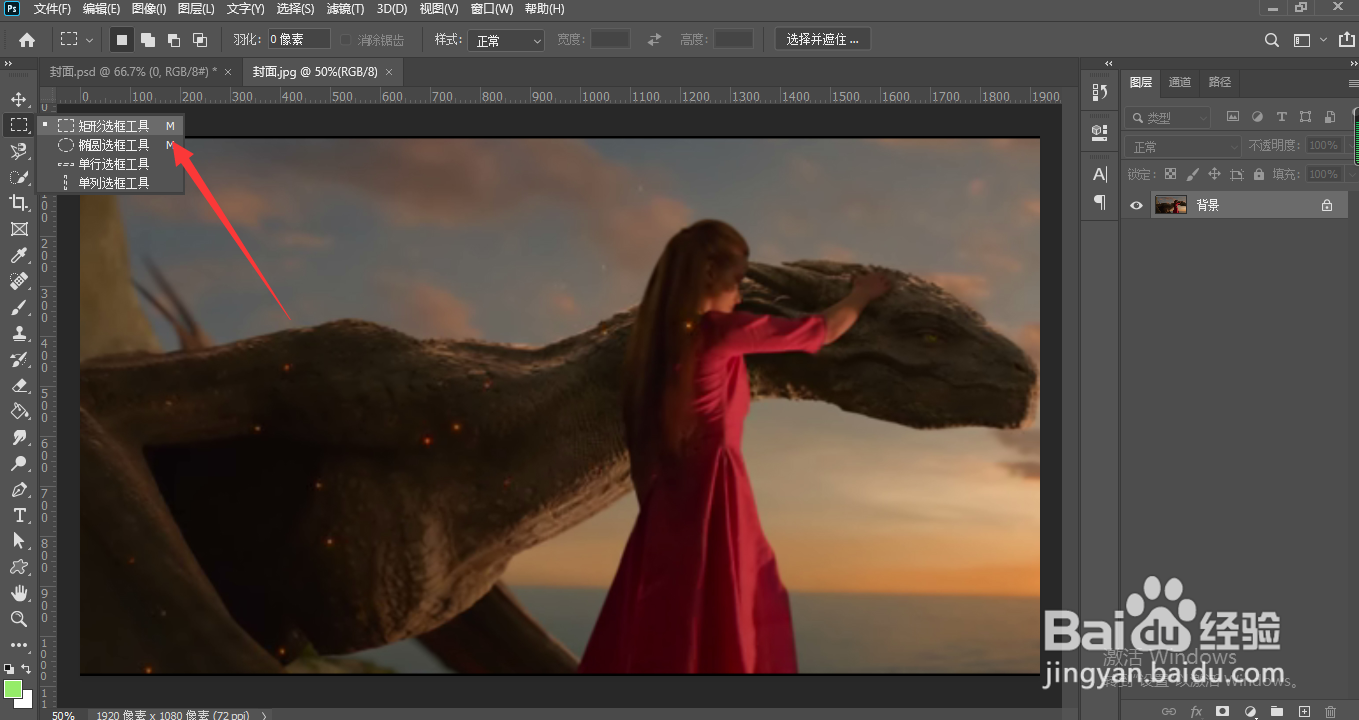Screen dimensions: 1359x720
Task: Click the 羽化 feather input field
Action: (299, 40)
